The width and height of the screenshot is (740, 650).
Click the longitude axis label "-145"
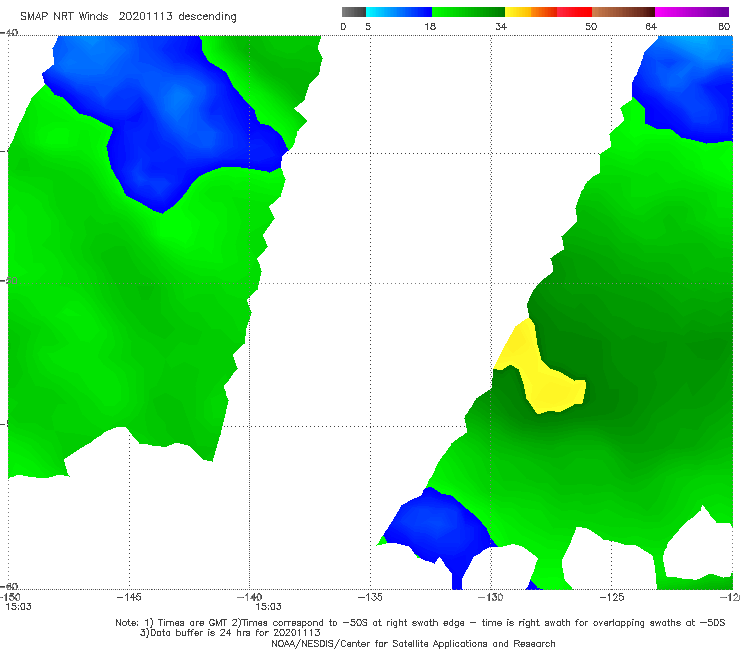pyautogui.click(x=129, y=597)
